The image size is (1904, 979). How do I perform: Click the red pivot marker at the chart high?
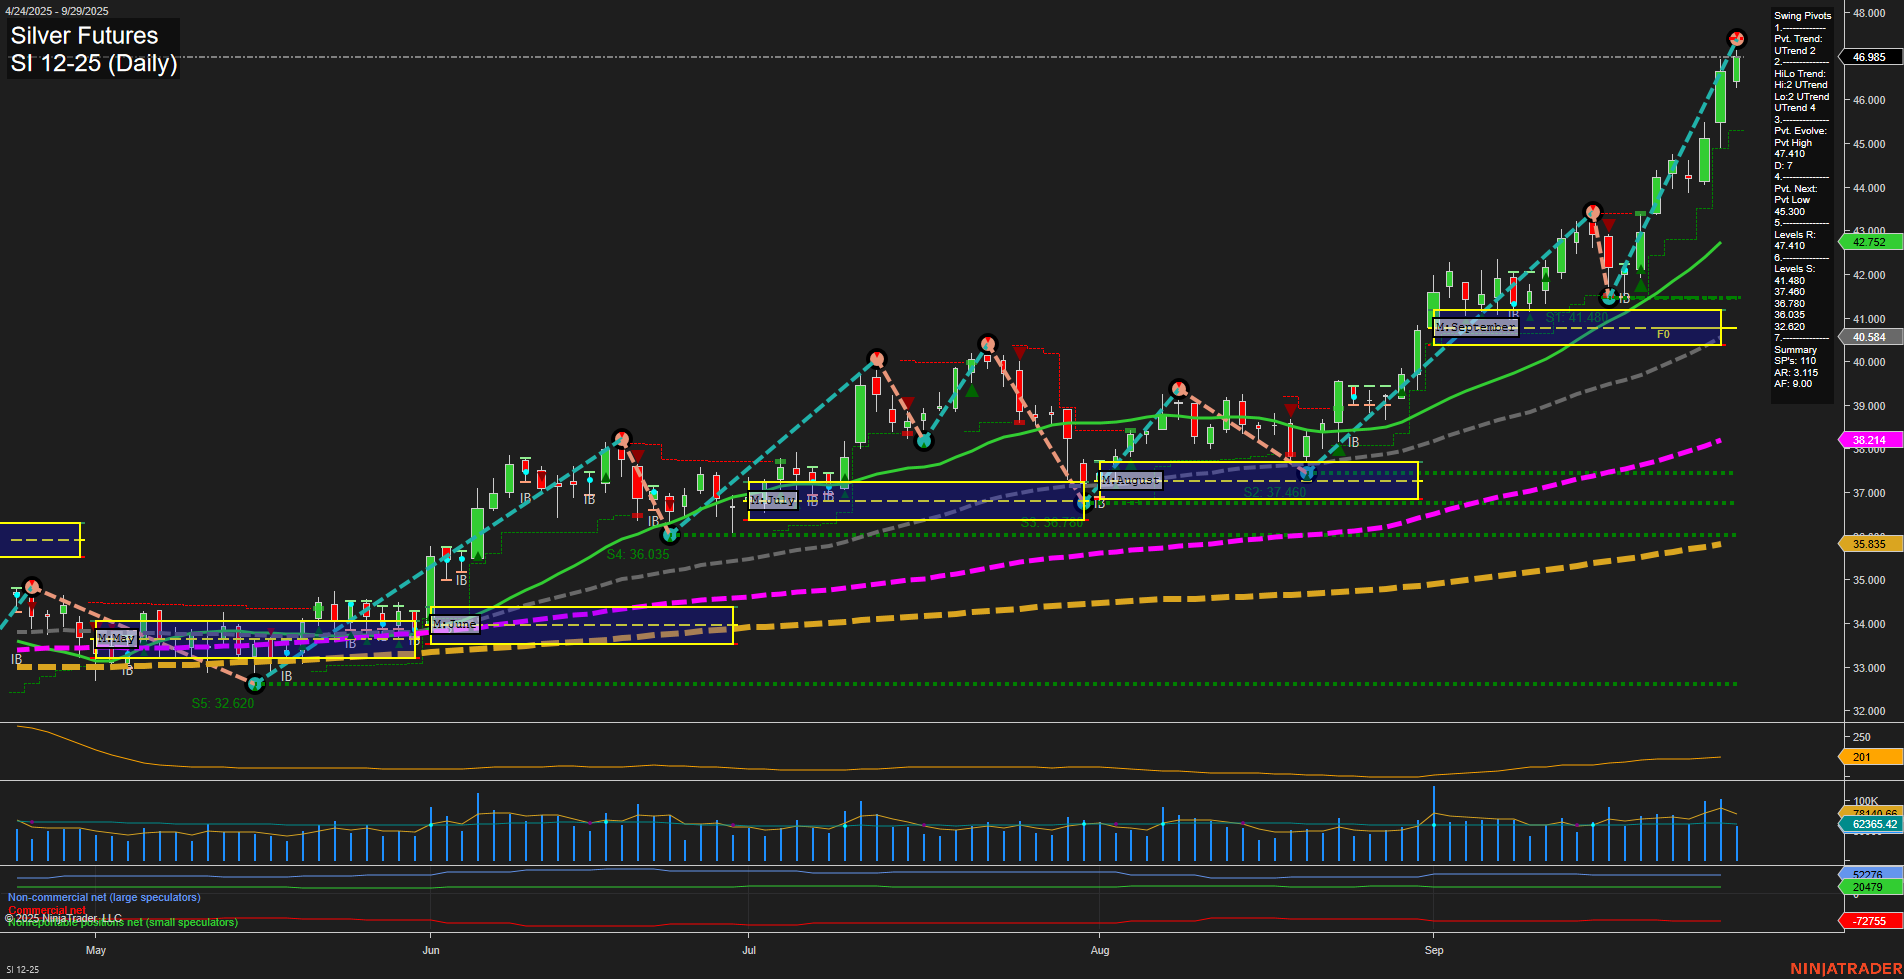pyautogui.click(x=1737, y=38)
